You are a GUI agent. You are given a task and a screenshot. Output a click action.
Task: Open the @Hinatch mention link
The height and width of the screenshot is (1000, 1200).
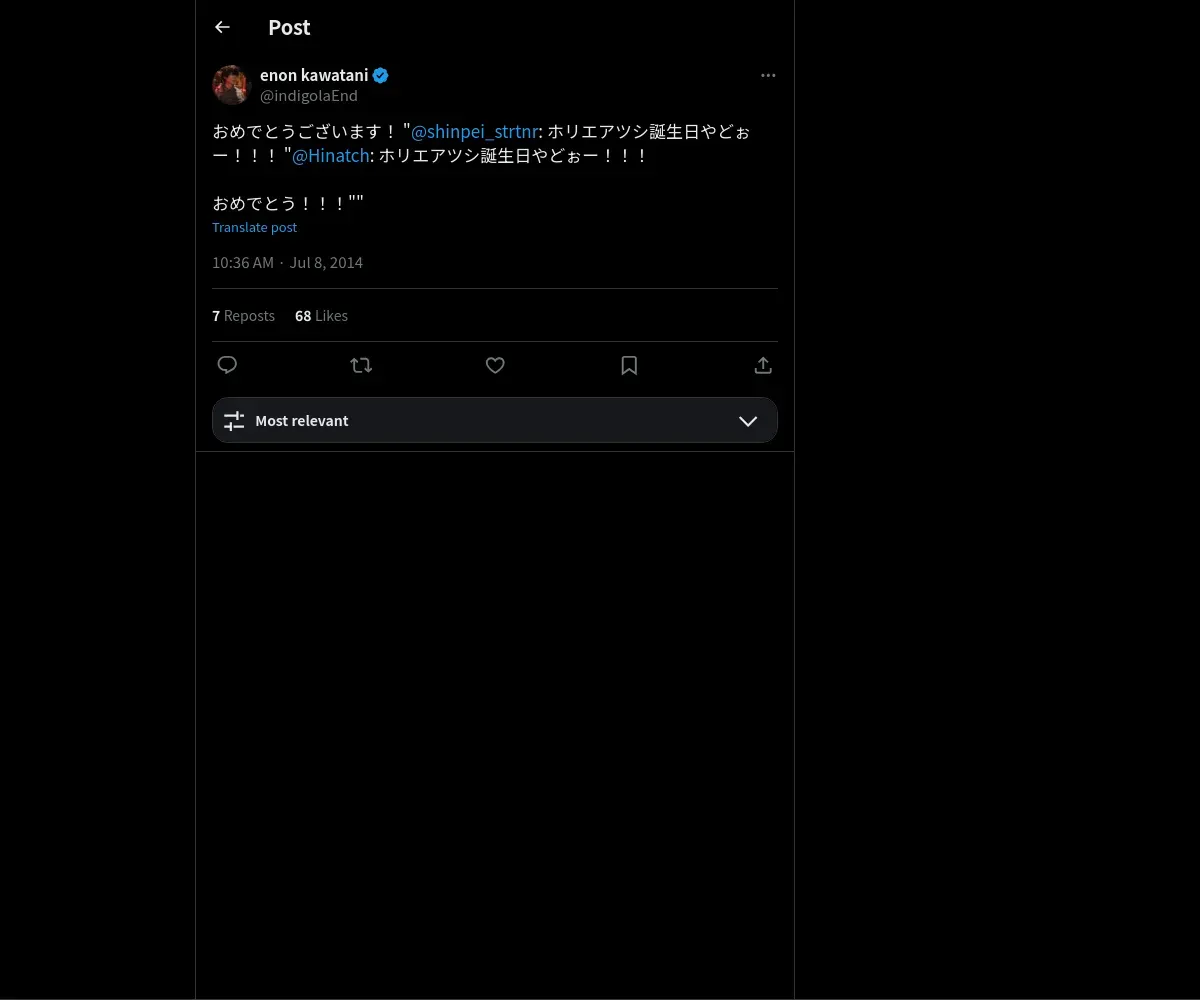click(x=330, y=156)
